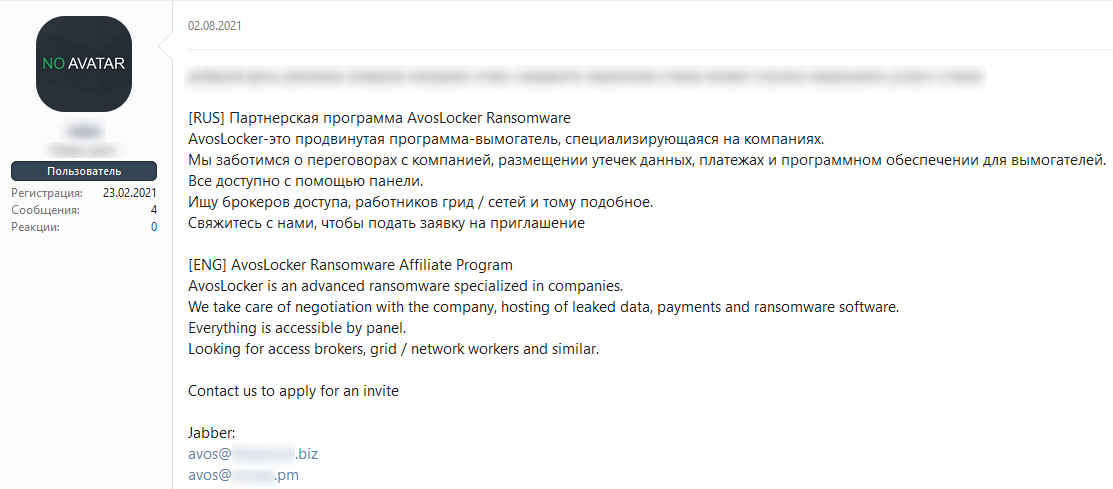Click the [ENG] AvosLocker Ransomware Affiliate Program line
The height and width of the screenshot is (489, 1113).
coord(350,265)
